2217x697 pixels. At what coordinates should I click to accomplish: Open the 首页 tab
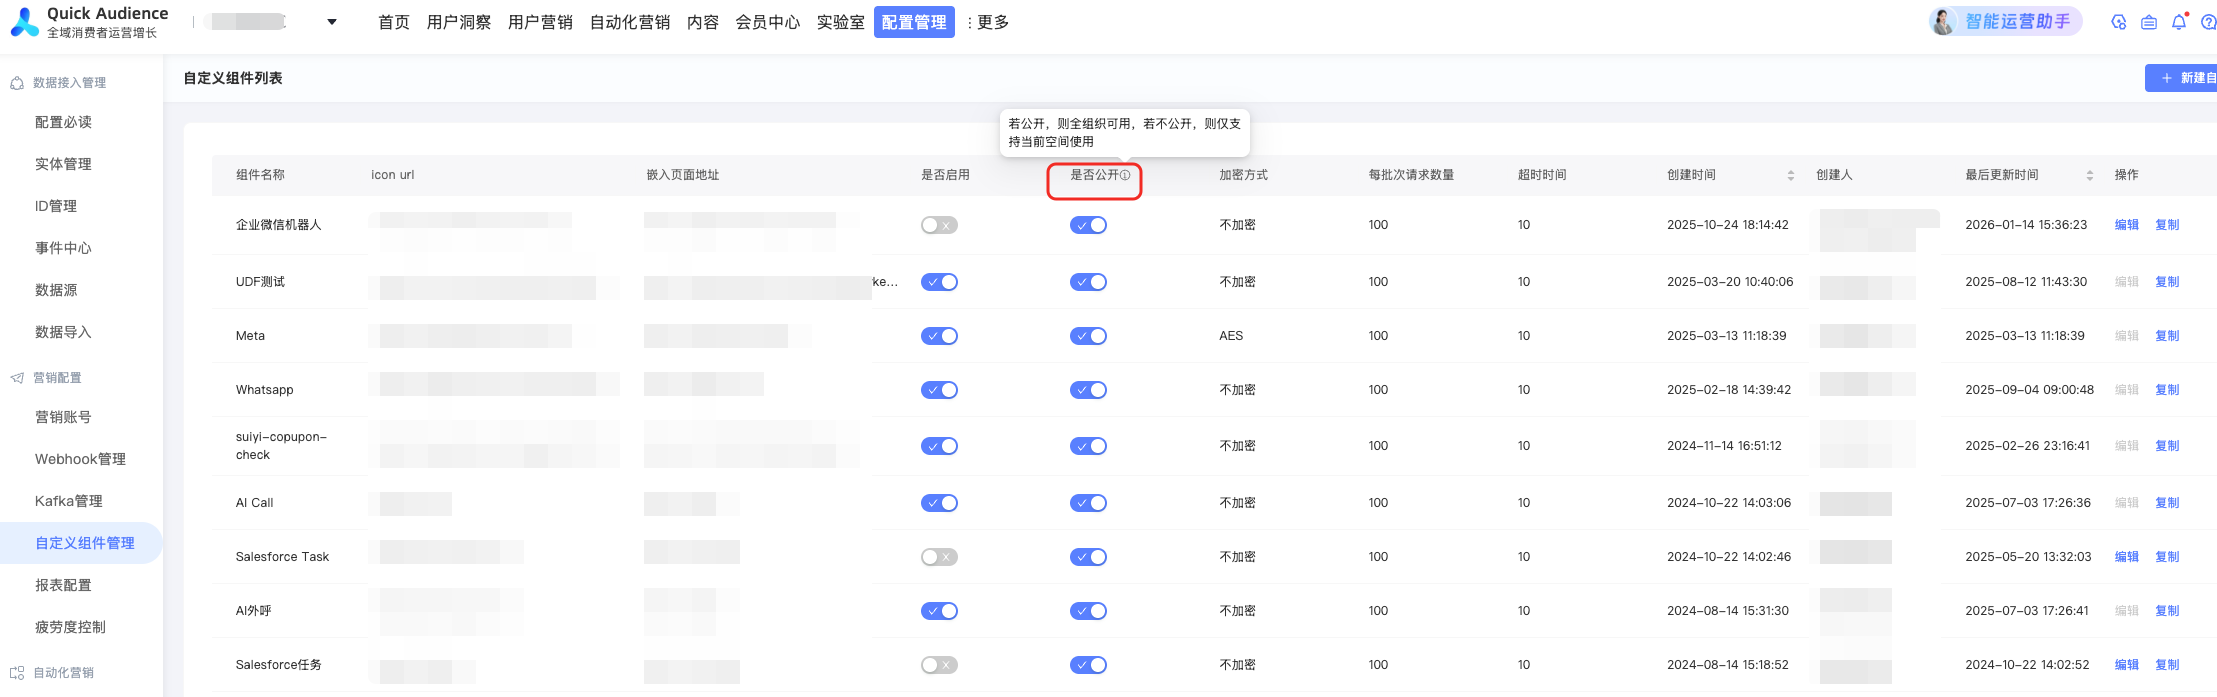[394, 22]
